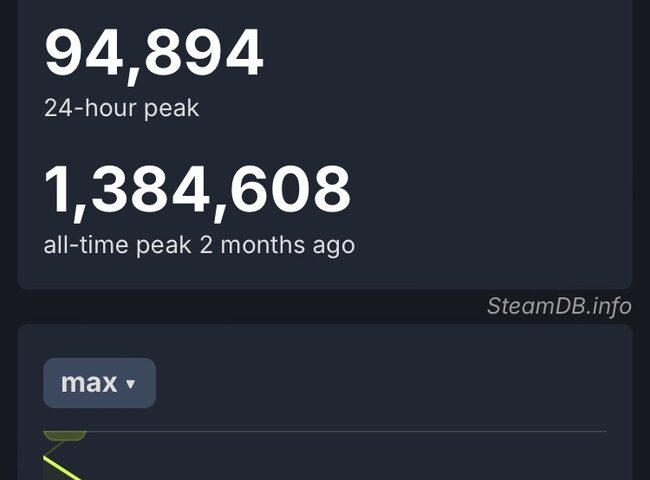This screenshot has width=650, height=480.
Task: Open the max time-range dropdown
Action: click(x=99, y=383)
